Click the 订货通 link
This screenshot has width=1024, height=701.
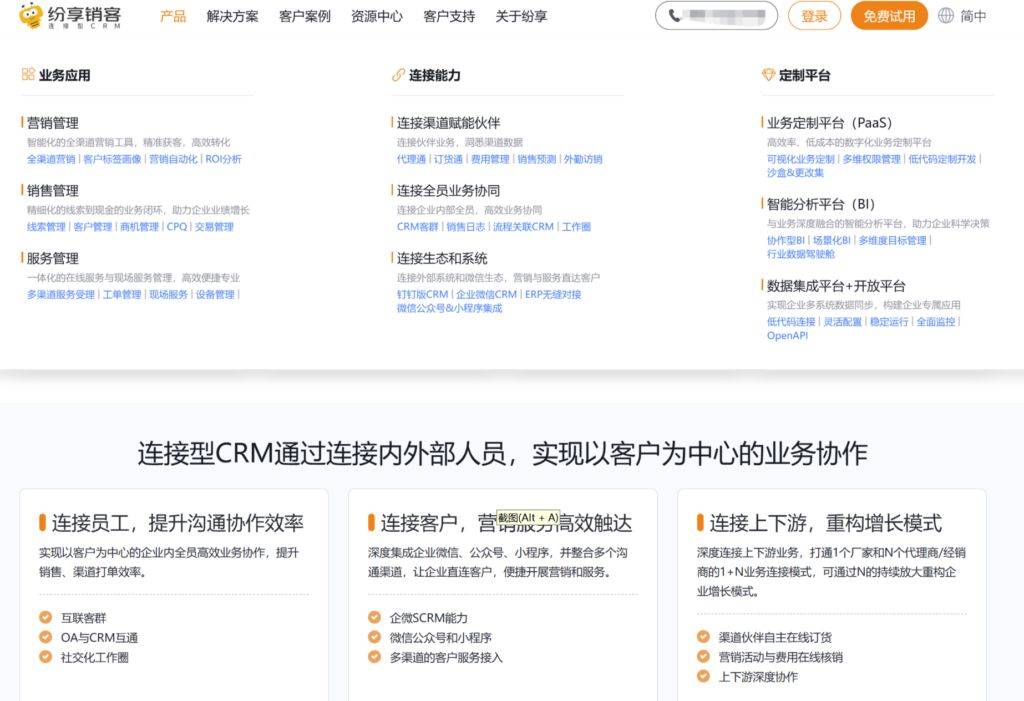pos(449,159)
